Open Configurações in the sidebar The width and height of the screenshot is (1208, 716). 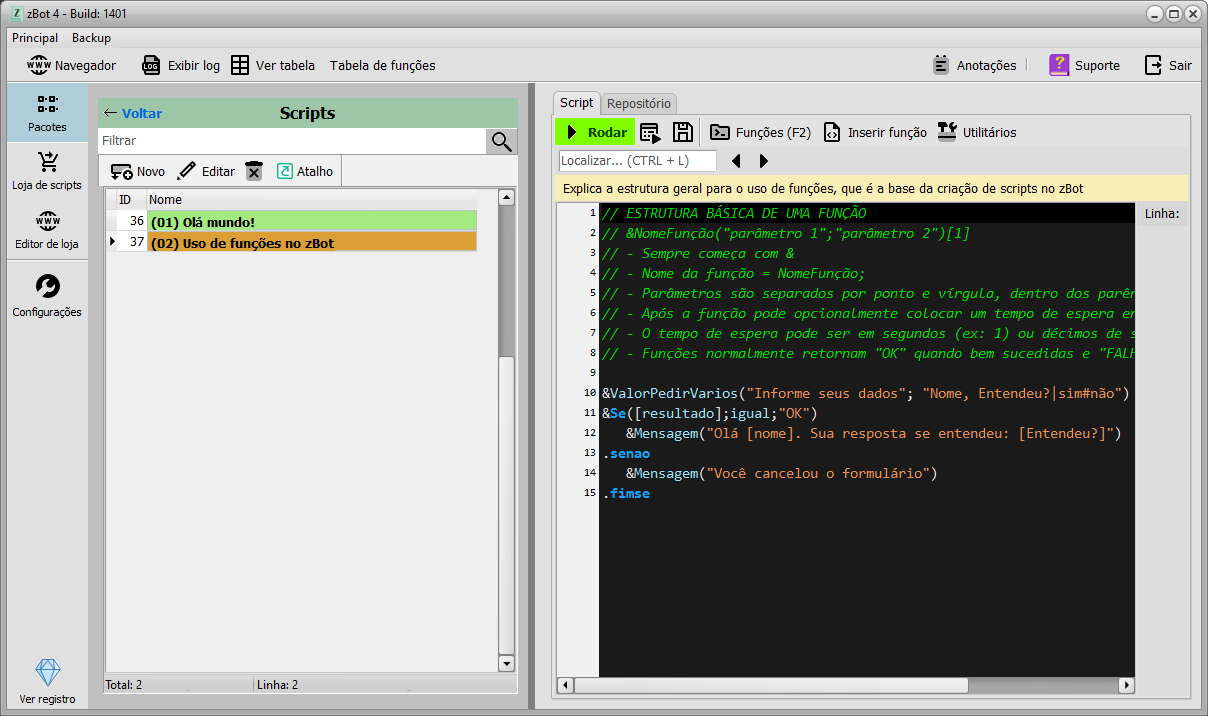[x=47, y=297]
